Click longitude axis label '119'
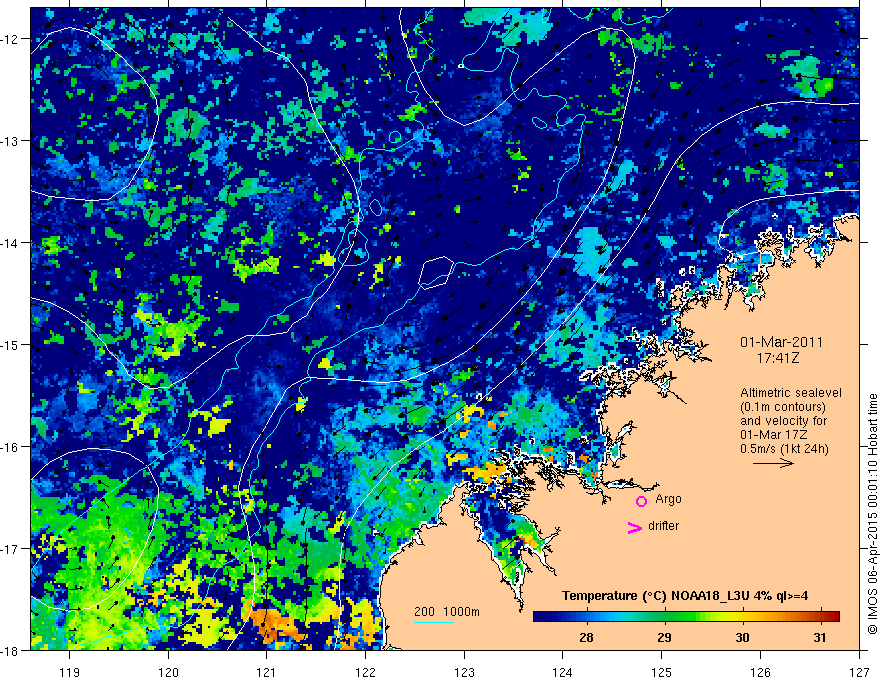Viewport: 880px width, 680px height. (69, 672)
